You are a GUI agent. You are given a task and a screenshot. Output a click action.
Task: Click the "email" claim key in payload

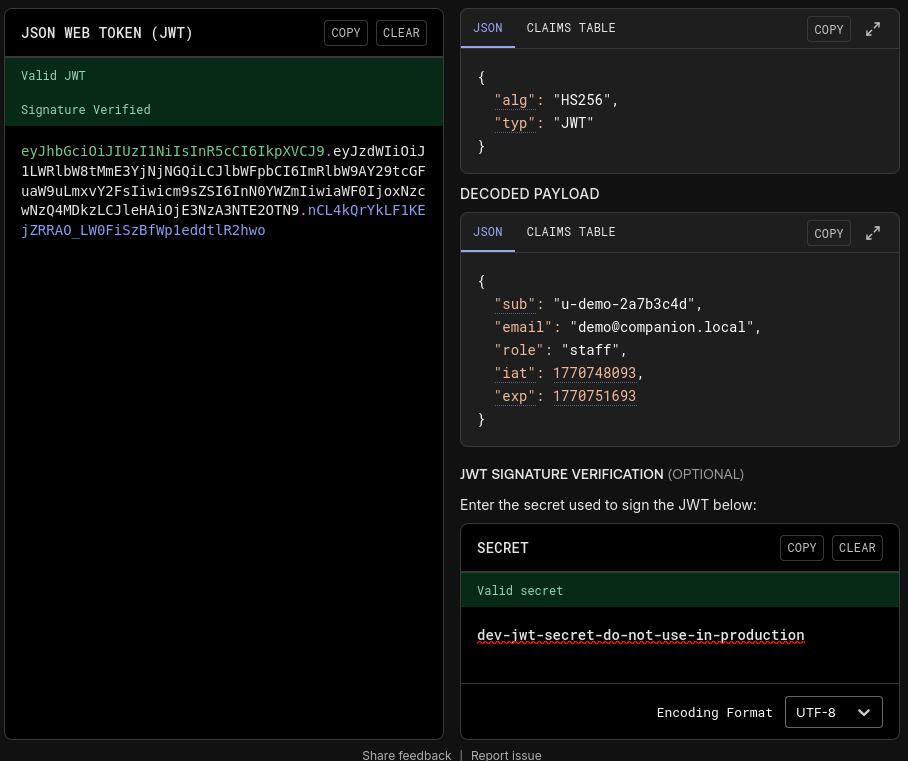(523, 327)
